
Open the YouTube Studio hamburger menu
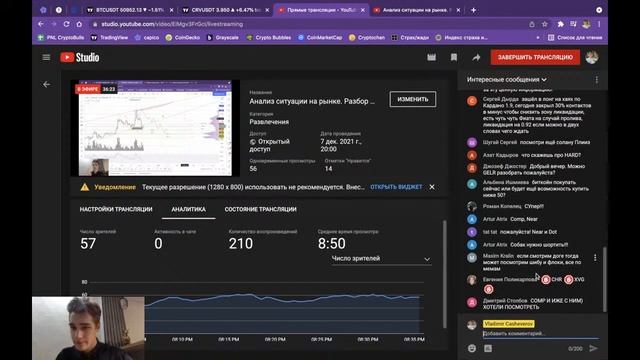[46, 58]
